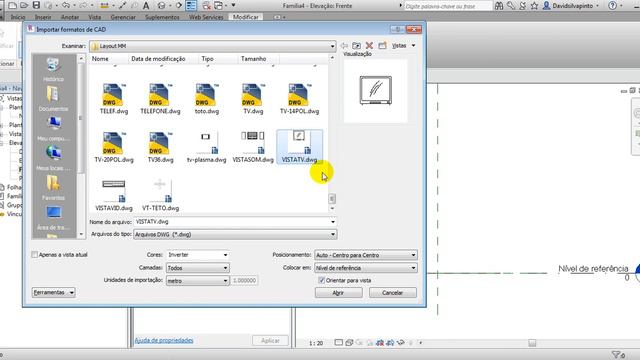The width and height of the screenshot is (640, 360).
Task: Click the Measure tool icon in quick access toolbar
Action: [104, 6]
